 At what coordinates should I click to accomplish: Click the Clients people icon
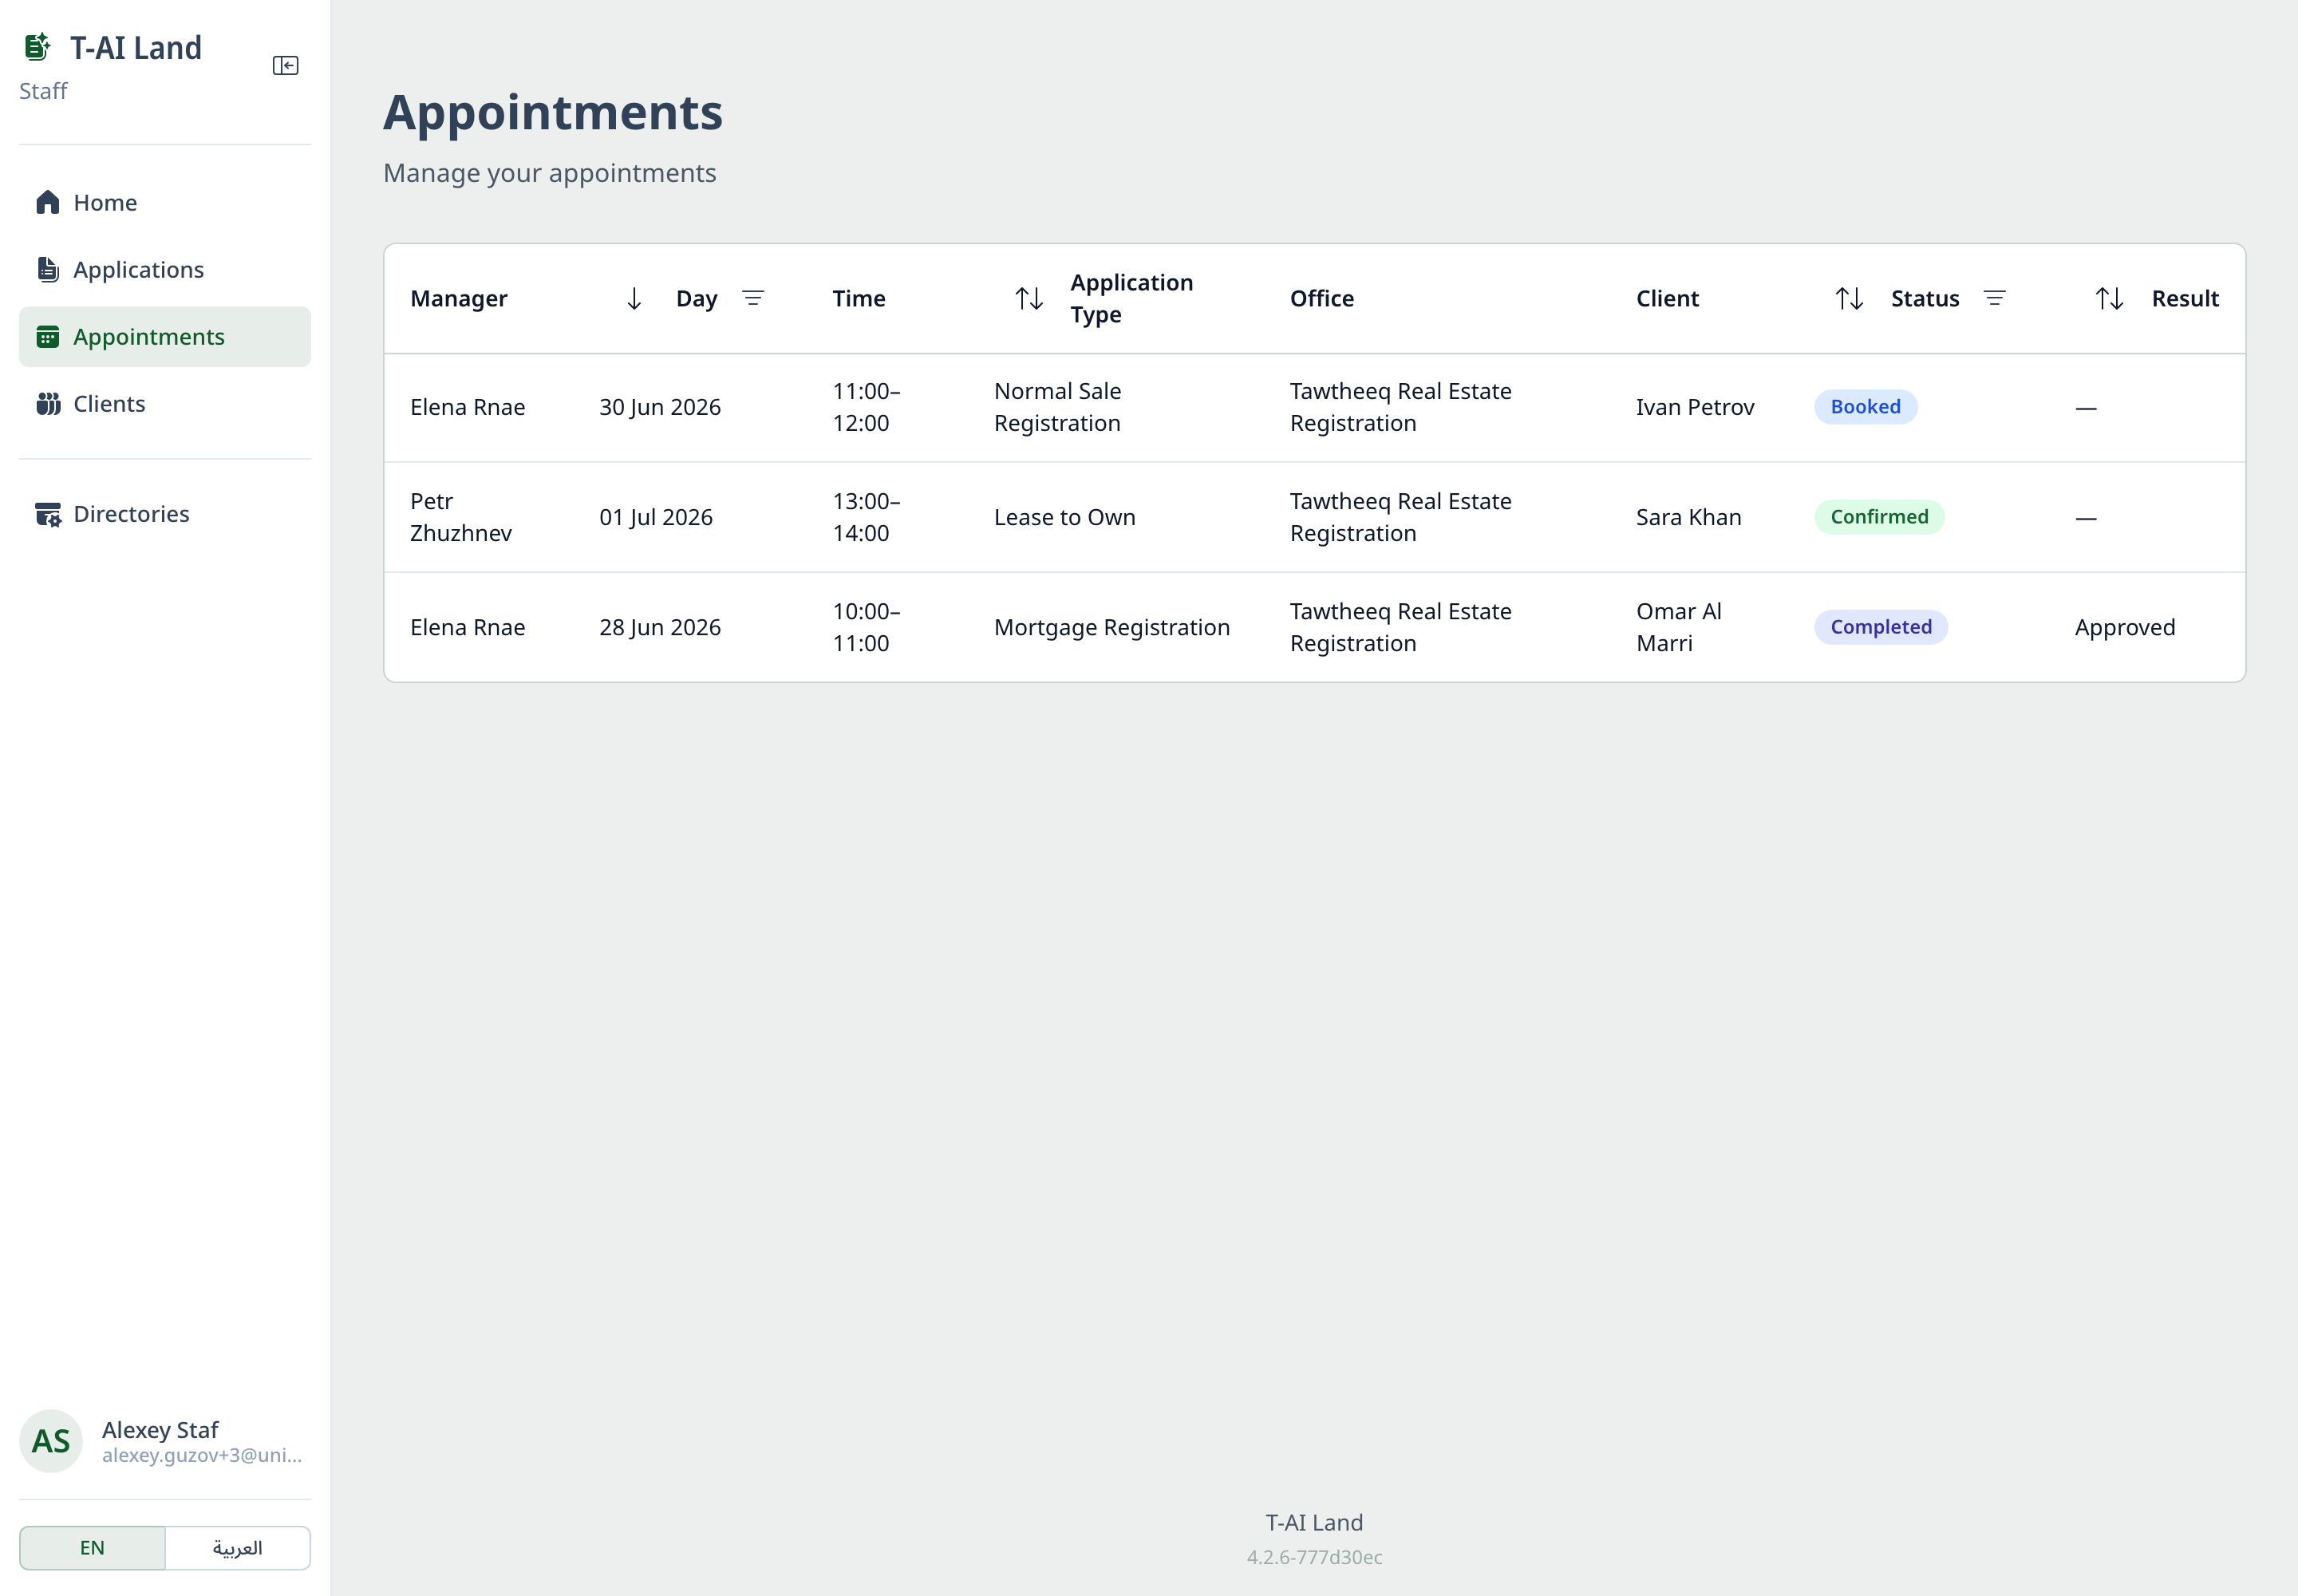[x=48, y=404]
